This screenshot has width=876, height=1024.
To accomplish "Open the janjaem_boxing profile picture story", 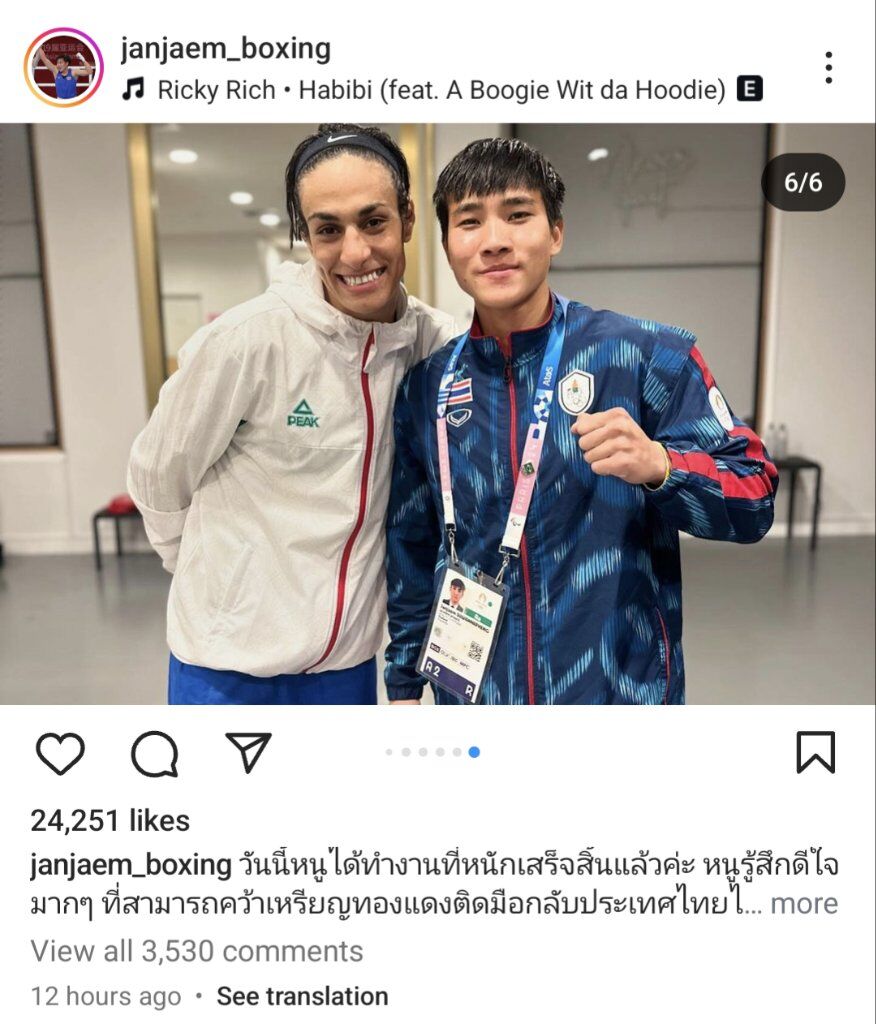I will coord(64,67).
